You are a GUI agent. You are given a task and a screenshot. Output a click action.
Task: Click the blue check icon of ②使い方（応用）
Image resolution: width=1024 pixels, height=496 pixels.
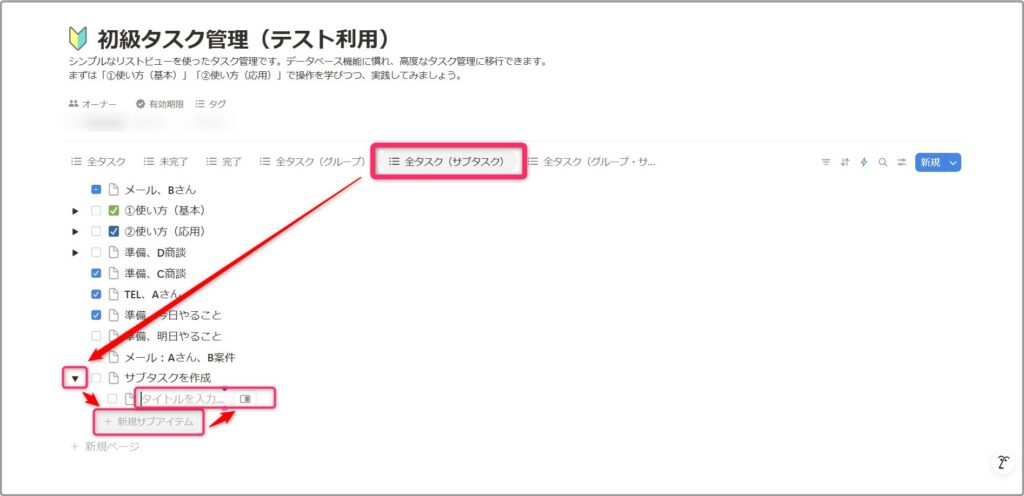[x=114, y=232]
